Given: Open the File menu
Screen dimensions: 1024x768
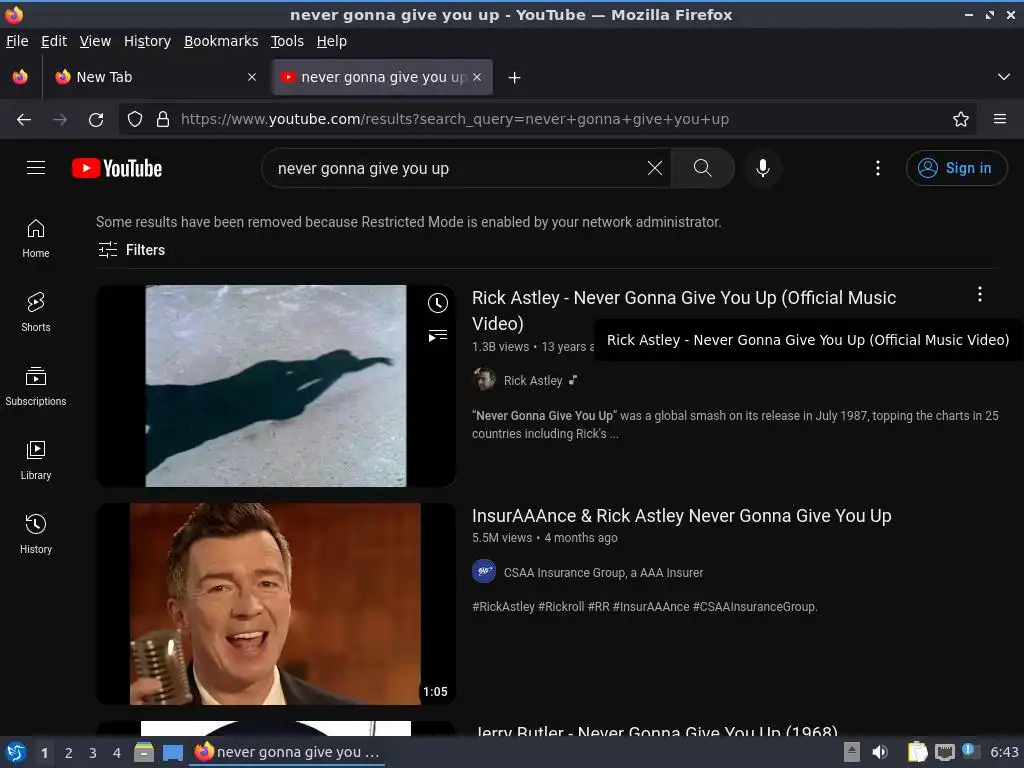Looking at the screenshot, I should 17,41.
